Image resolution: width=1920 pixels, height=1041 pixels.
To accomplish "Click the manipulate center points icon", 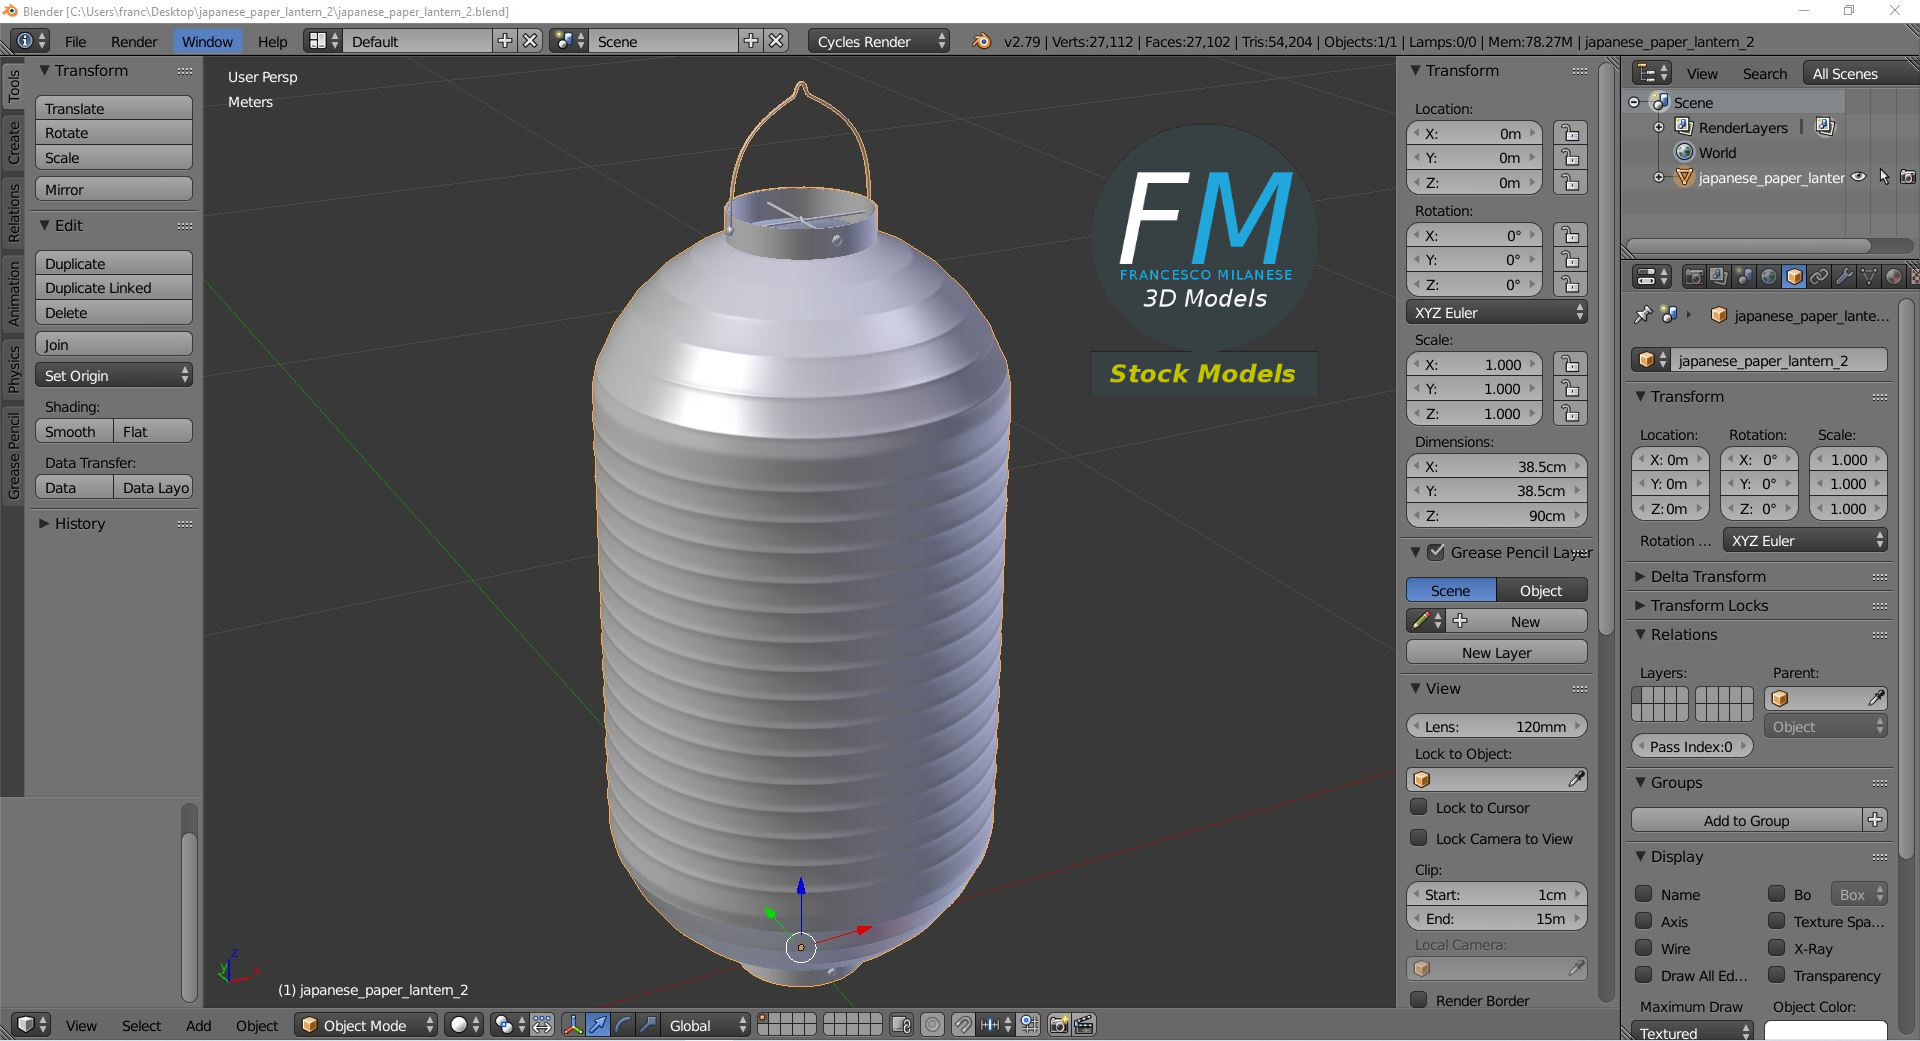I will click(x=542, y=1025).
